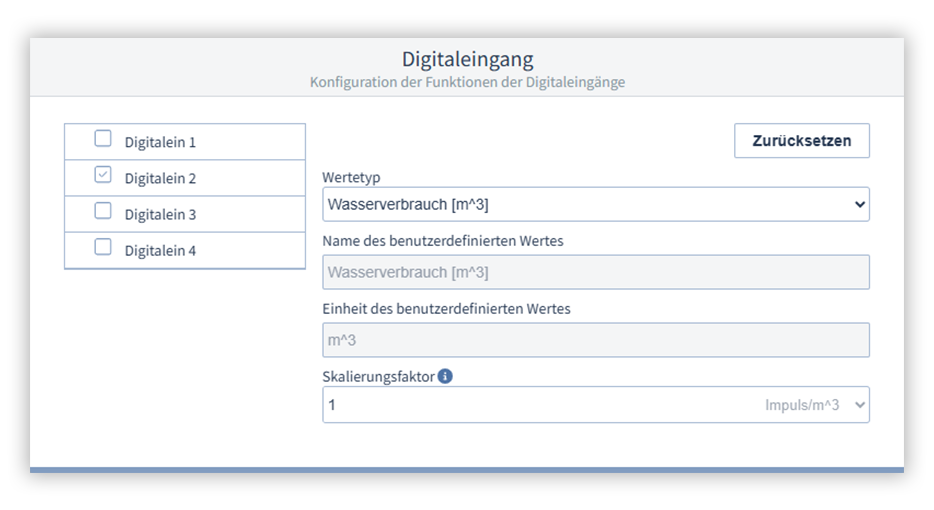Image resolution: width=934 pixels, height=510 pixels.
Task: Choose the Digitalein 3 list entry label
Action: tap(160, 214)
